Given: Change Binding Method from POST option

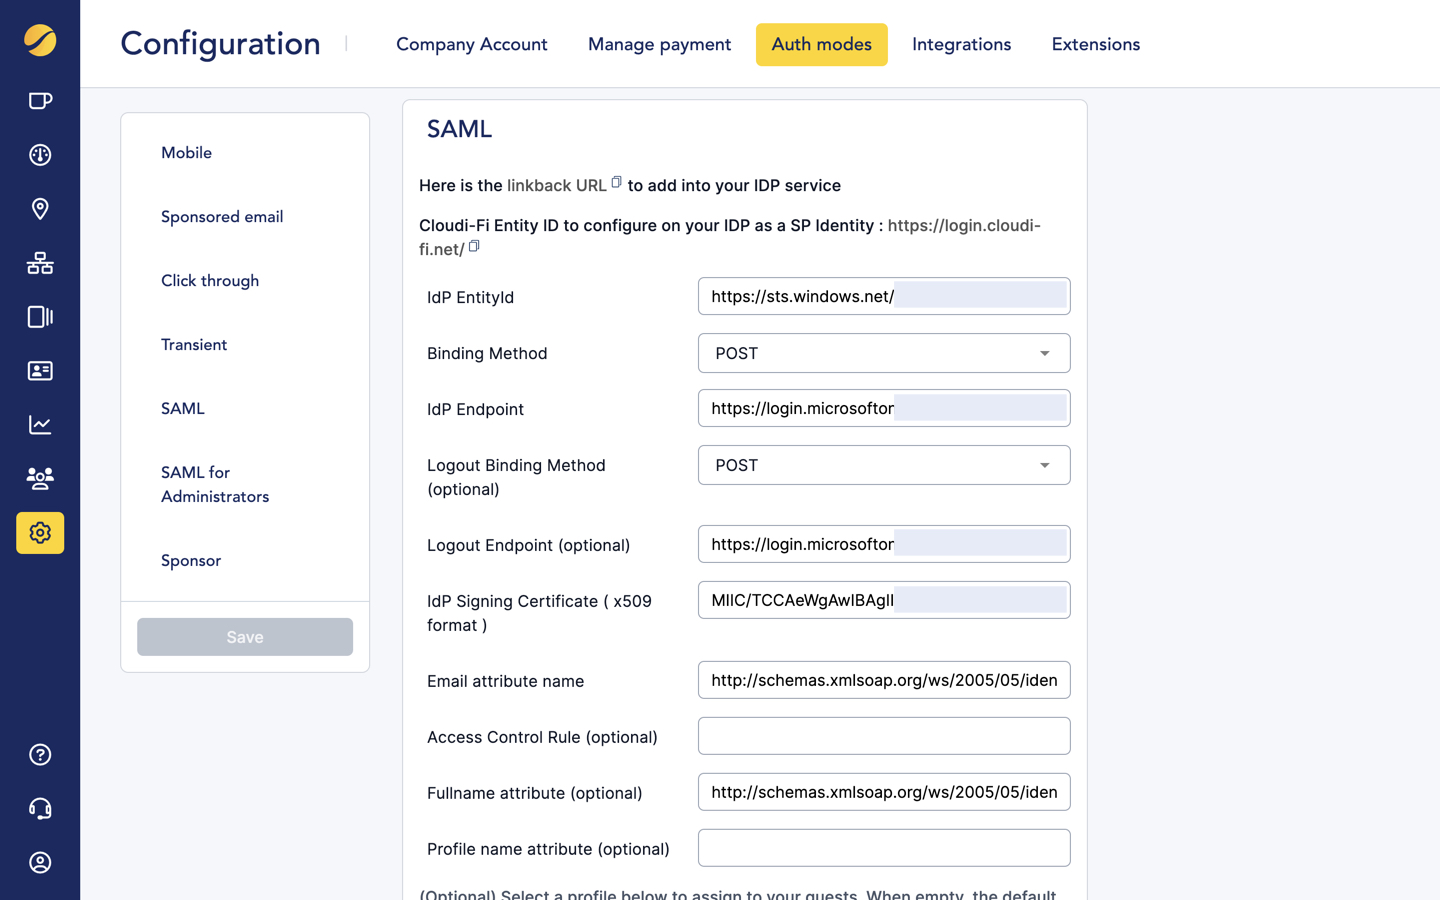Looking at the screenshot, I should [x=1044, y=353].
